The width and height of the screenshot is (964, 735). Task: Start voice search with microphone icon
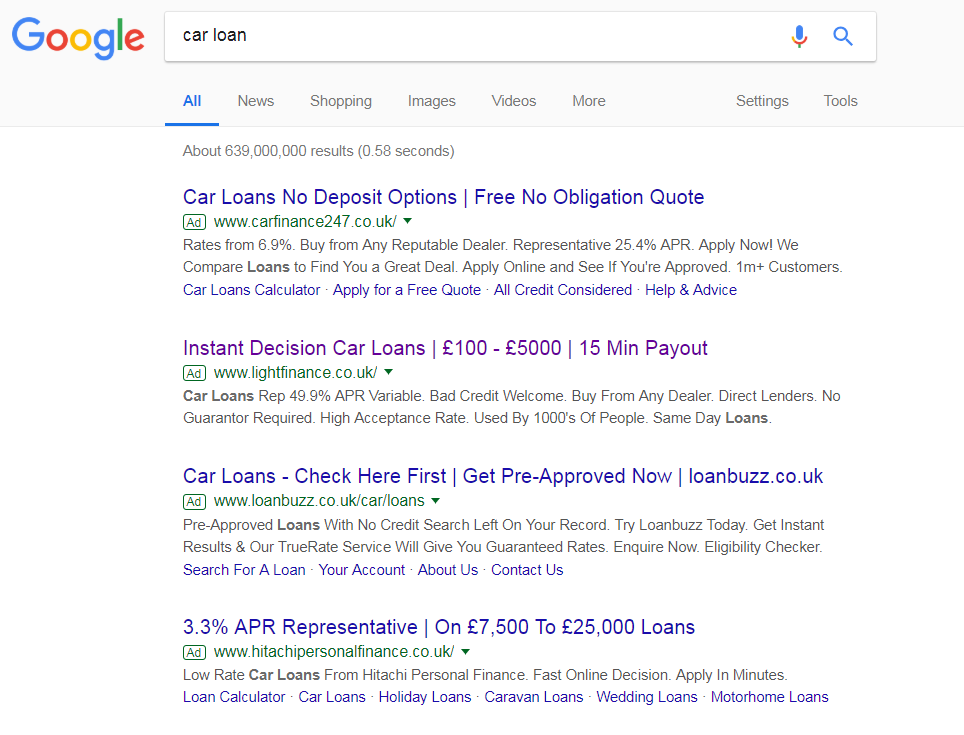pos(799,36)
